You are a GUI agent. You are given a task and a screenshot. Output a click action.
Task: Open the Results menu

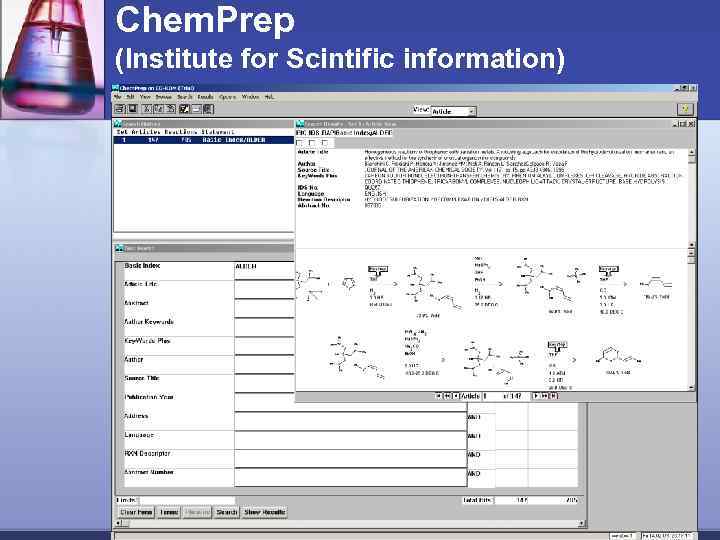click(206, 97)
